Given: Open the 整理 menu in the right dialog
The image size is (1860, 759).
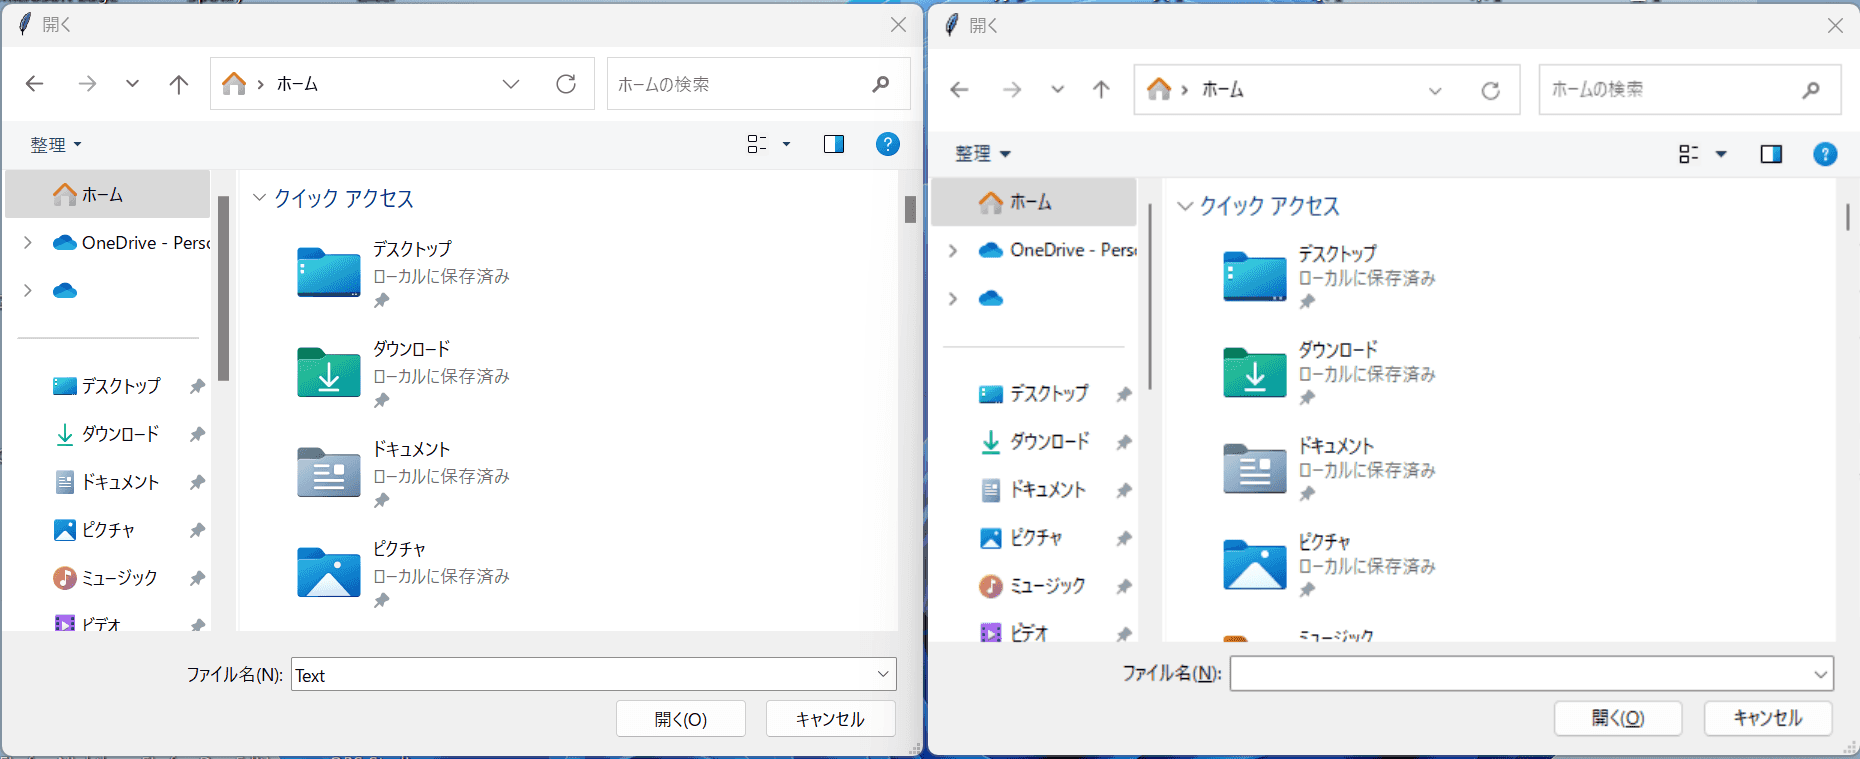Looking at the screenshot, I should (982, 154).
